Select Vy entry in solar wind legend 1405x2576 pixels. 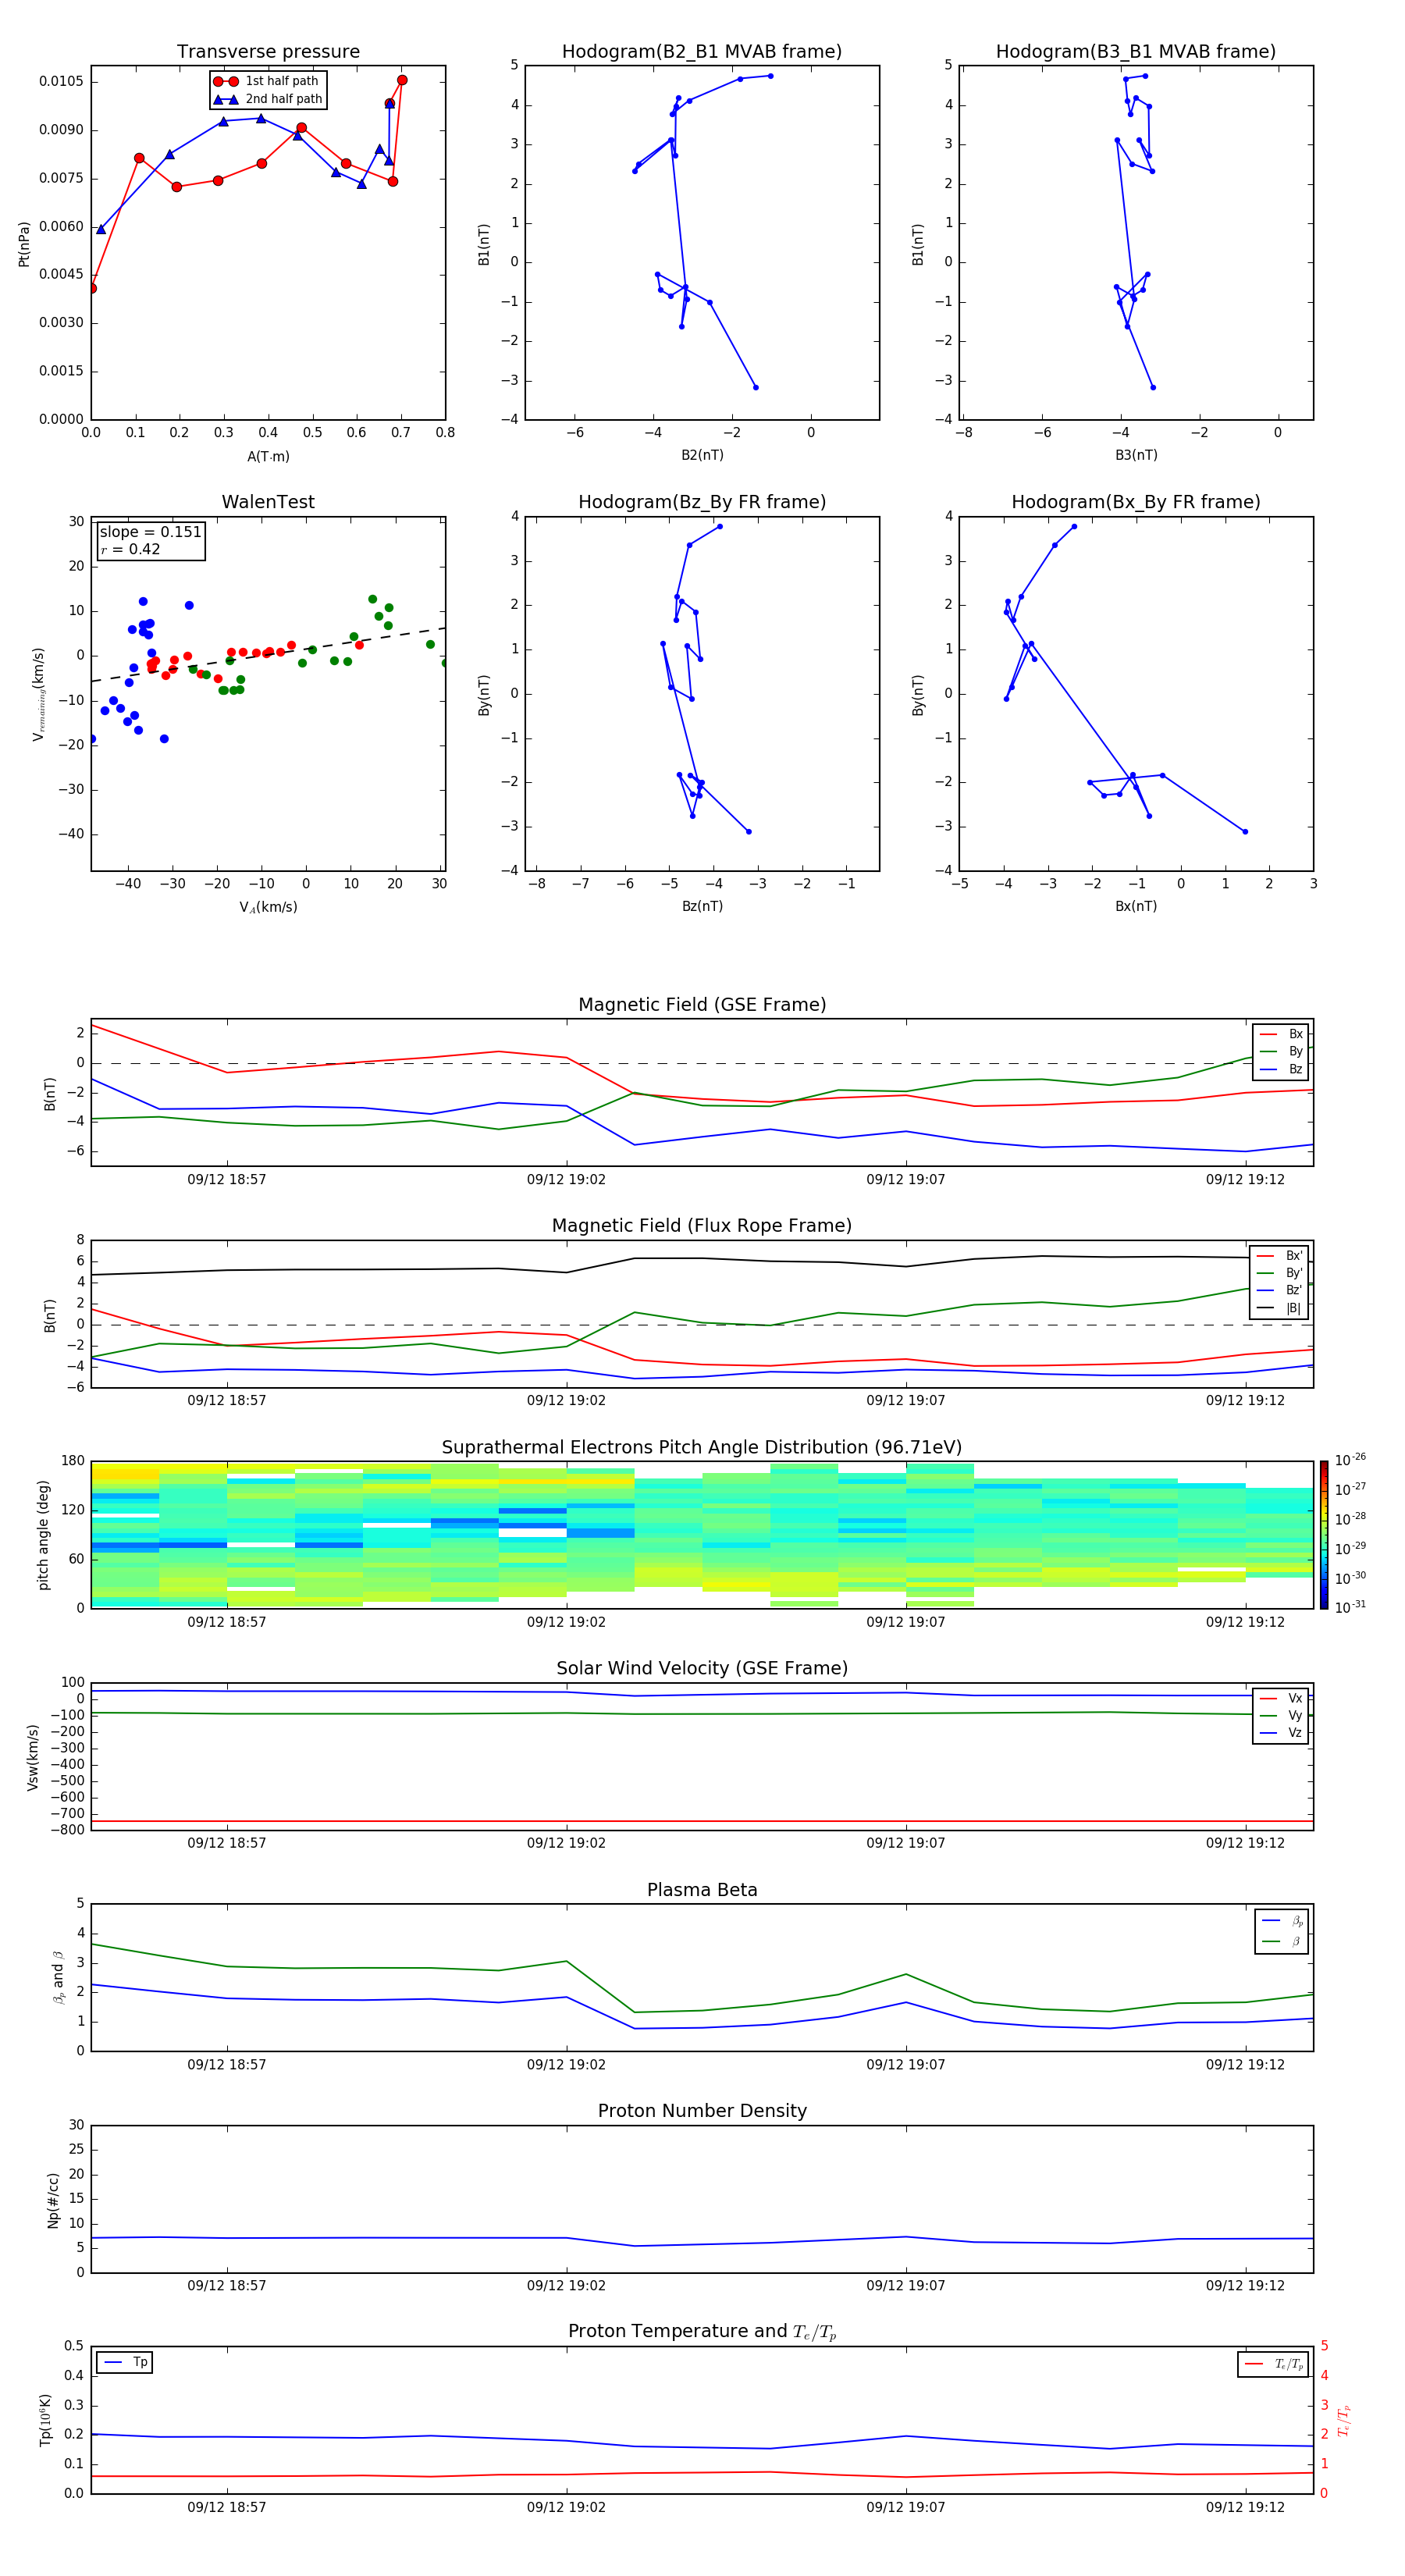coord(1281,1716)
